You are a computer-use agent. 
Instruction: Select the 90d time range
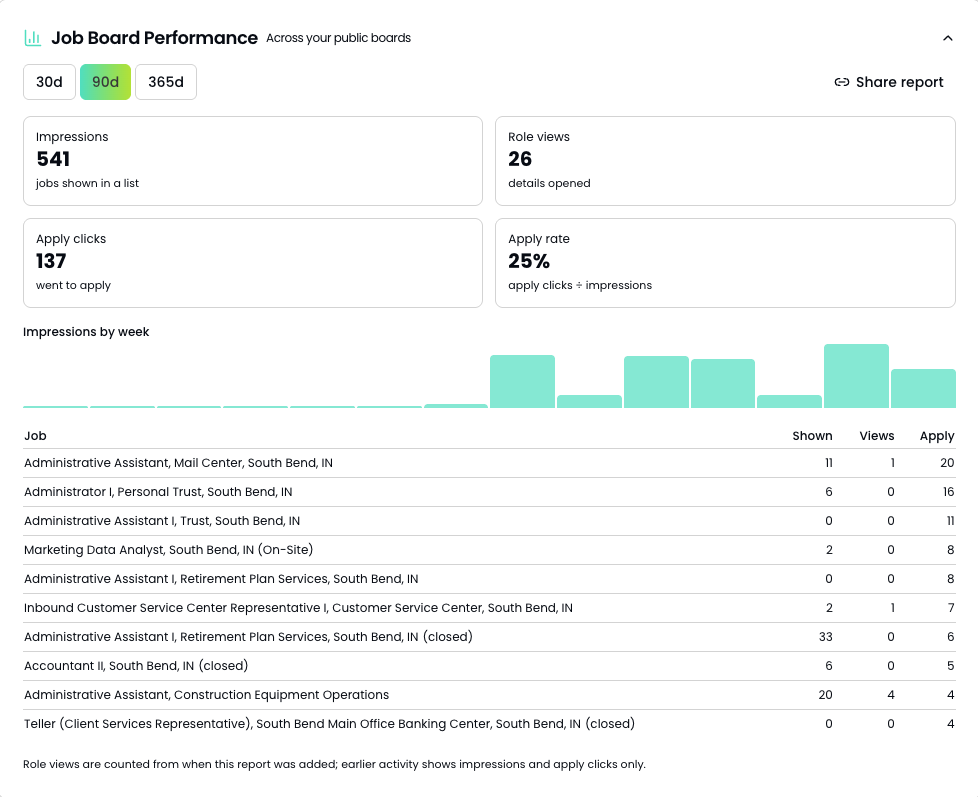point(105,82)
